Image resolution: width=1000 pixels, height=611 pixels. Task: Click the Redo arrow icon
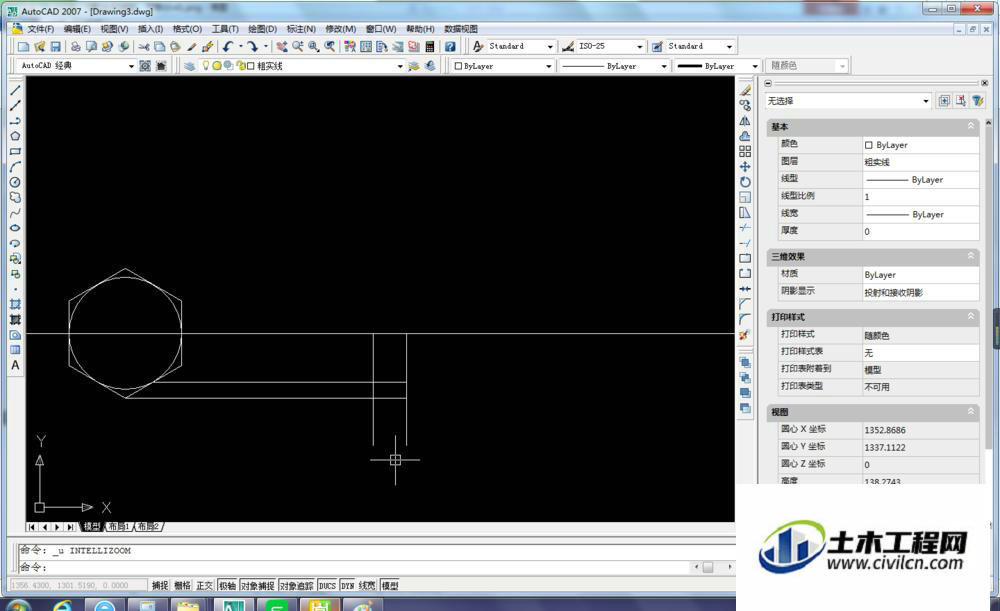coord(253,47)
